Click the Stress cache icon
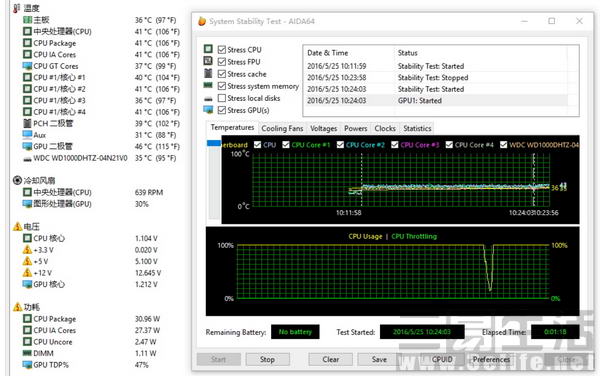This screenshot has width=600, height=376. 208,73
